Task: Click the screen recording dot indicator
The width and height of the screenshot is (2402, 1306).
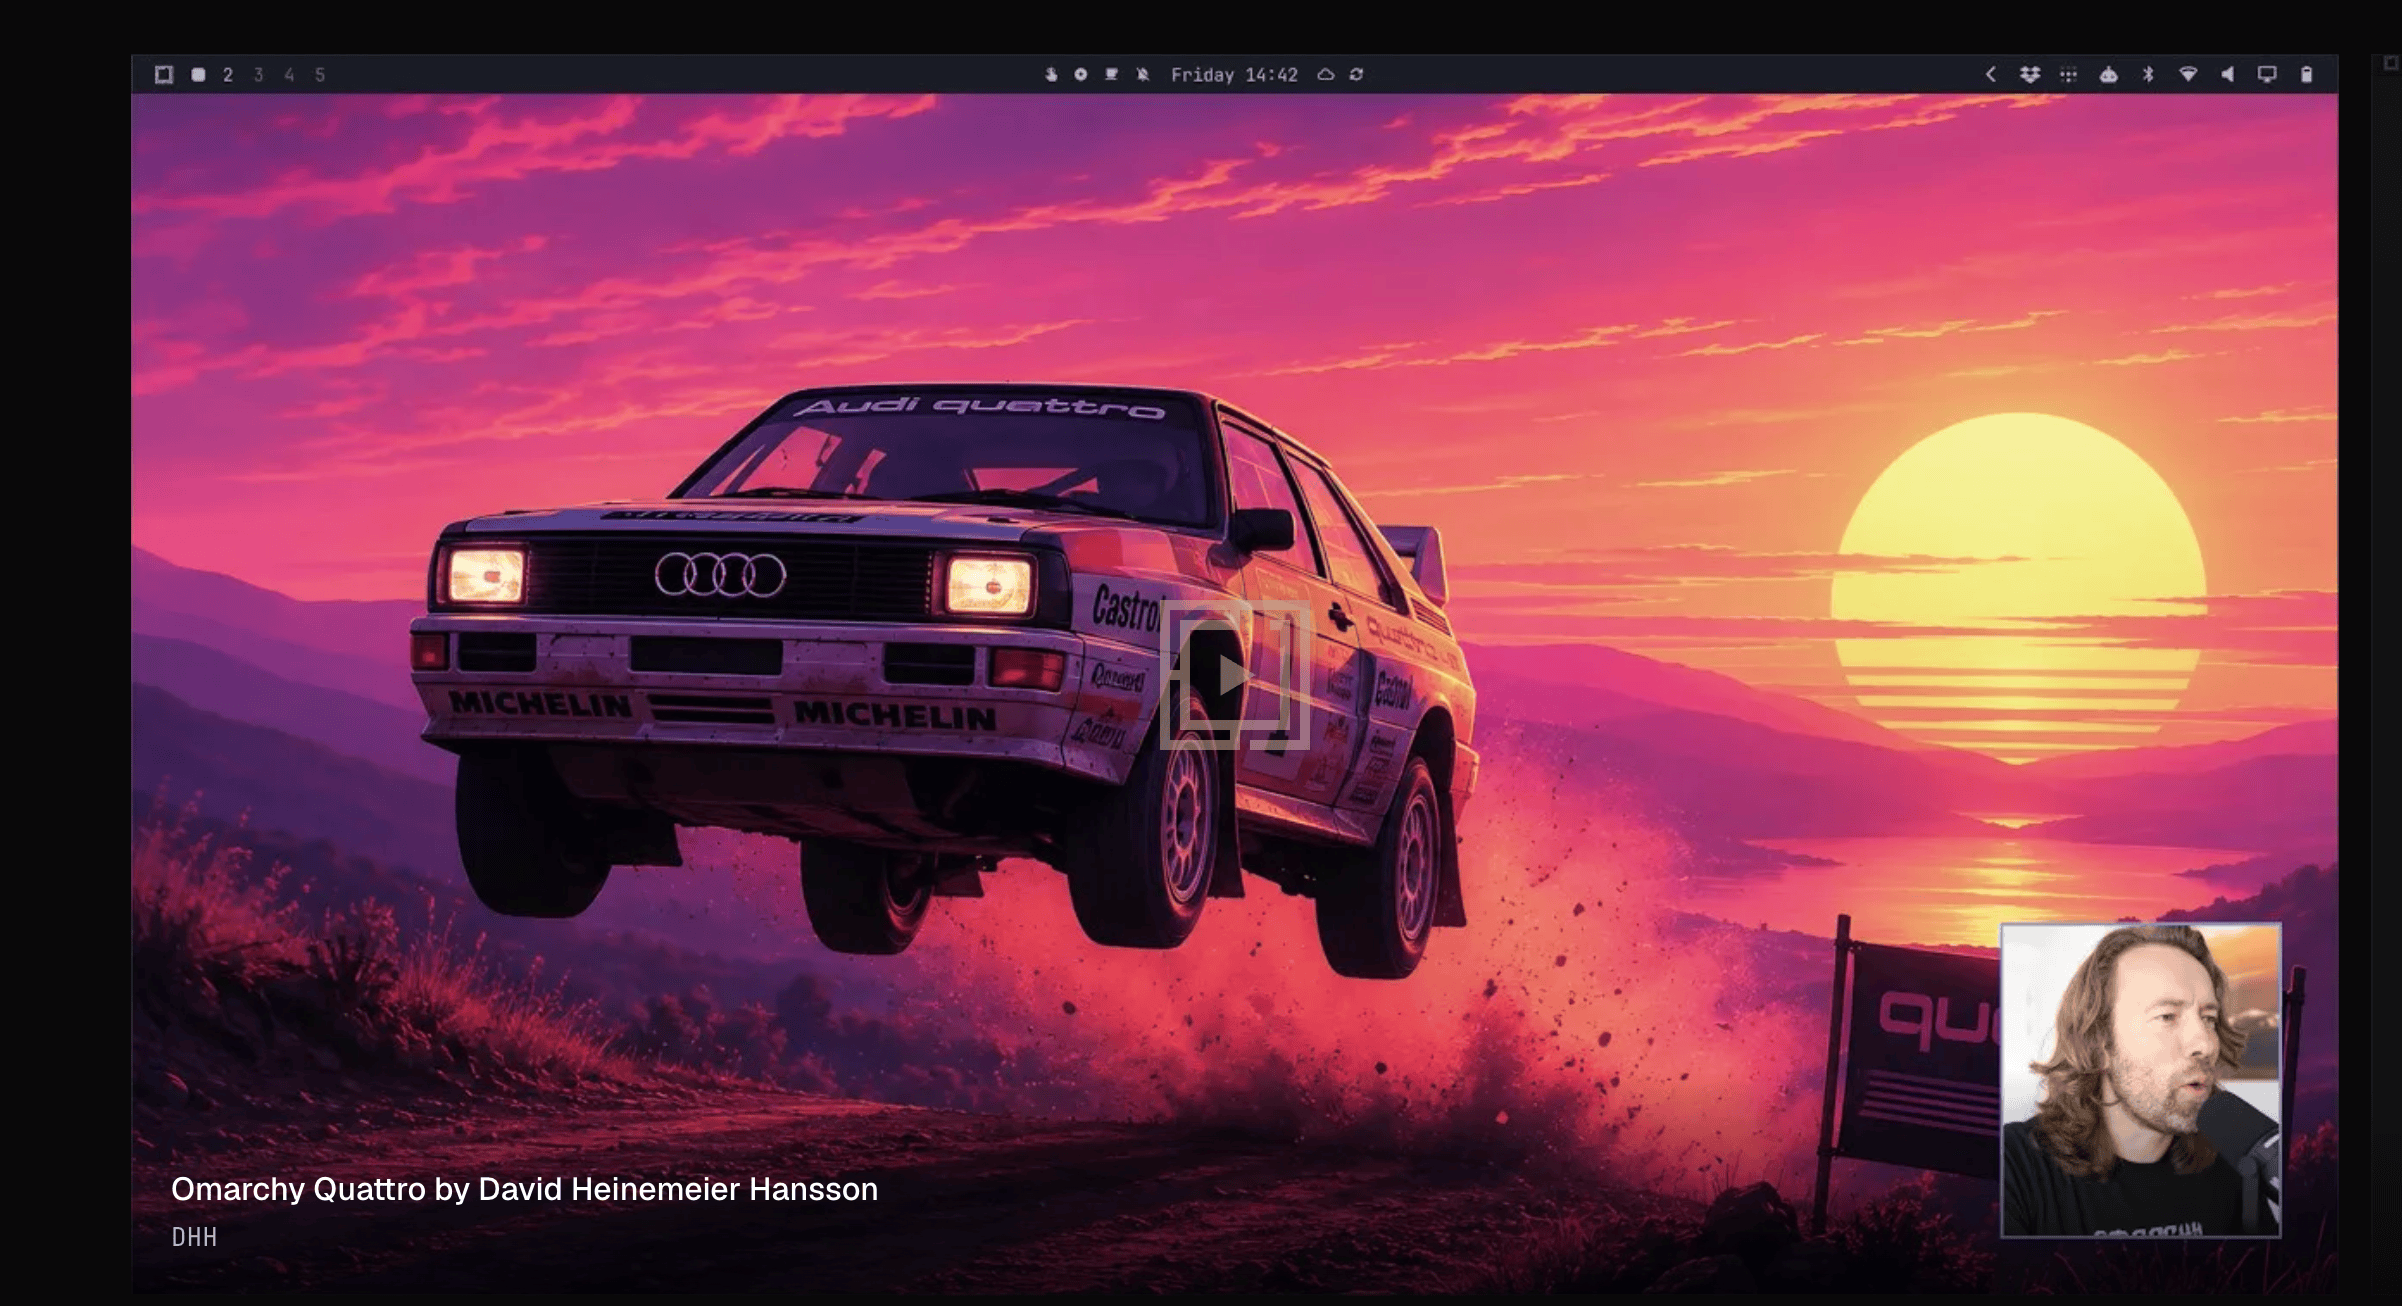Action: click(x=1081, y=74)
